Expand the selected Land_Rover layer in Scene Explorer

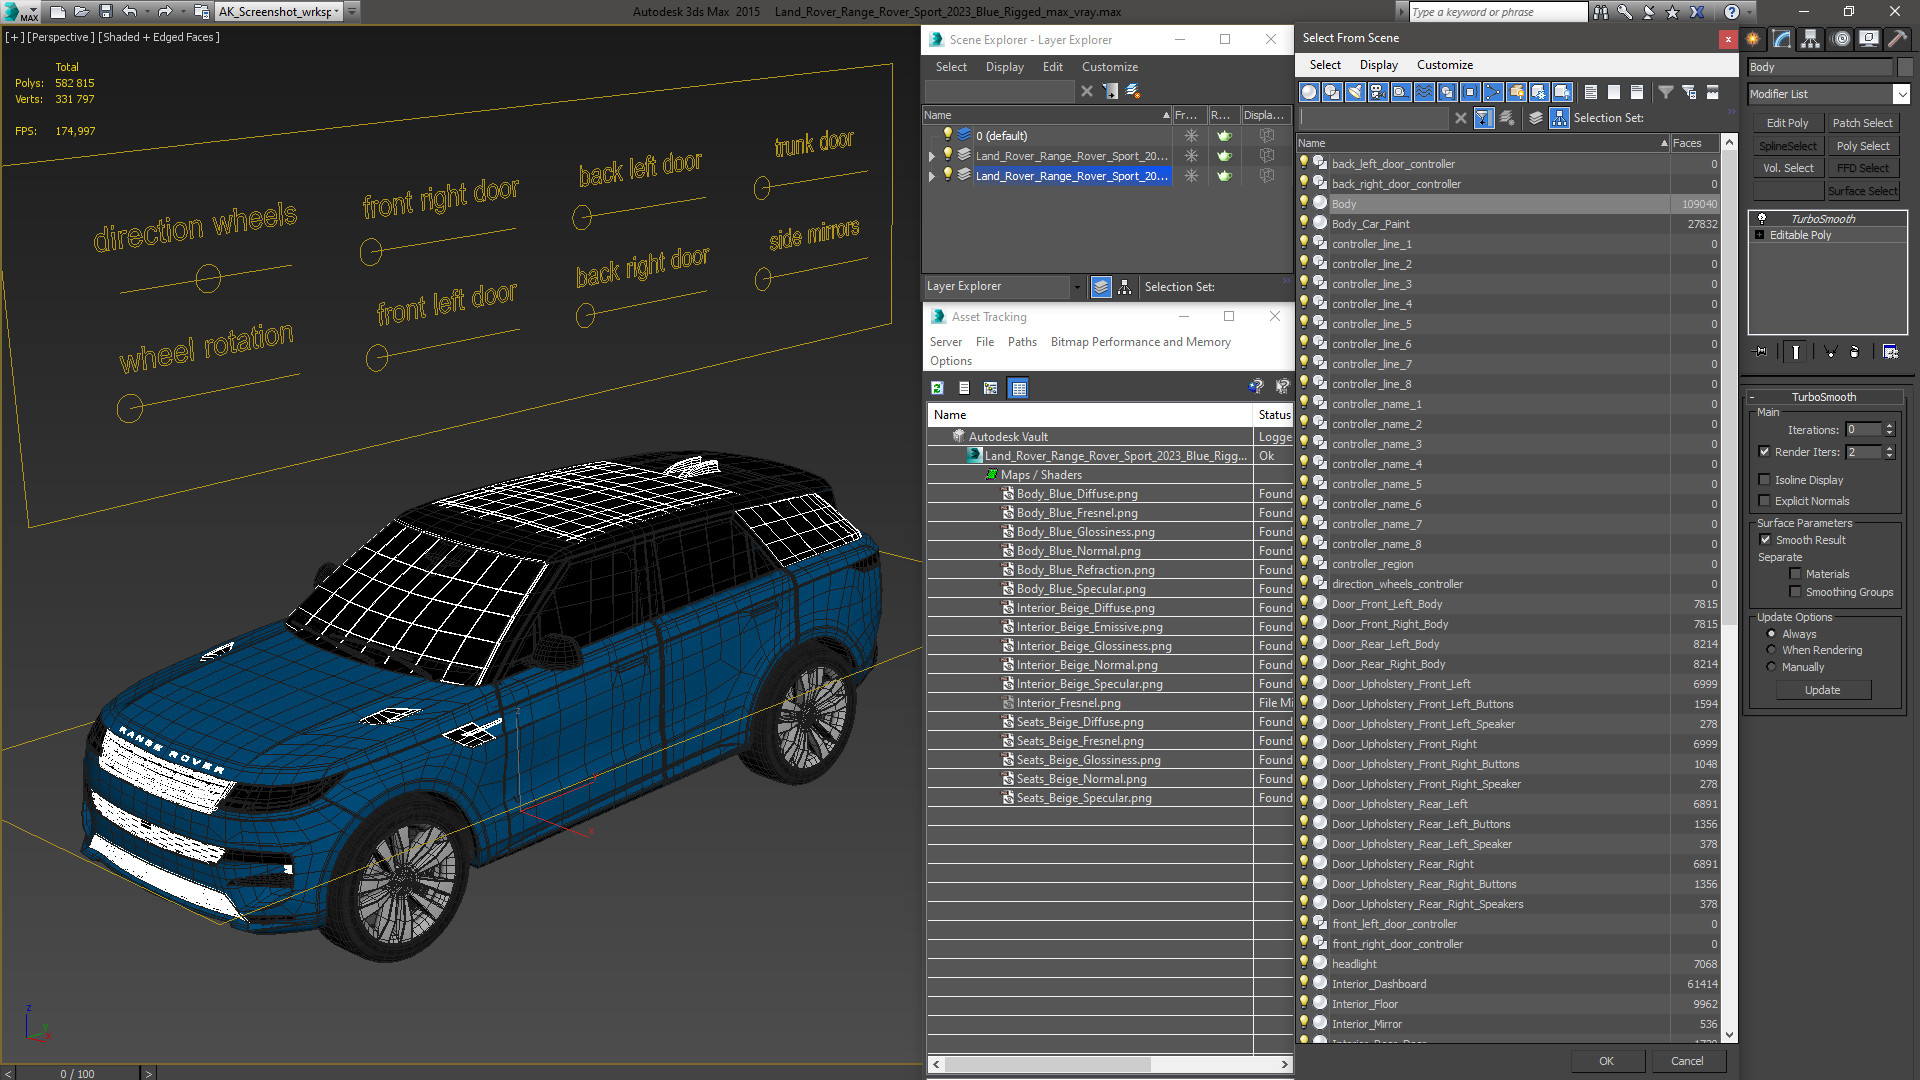(932, 176)
